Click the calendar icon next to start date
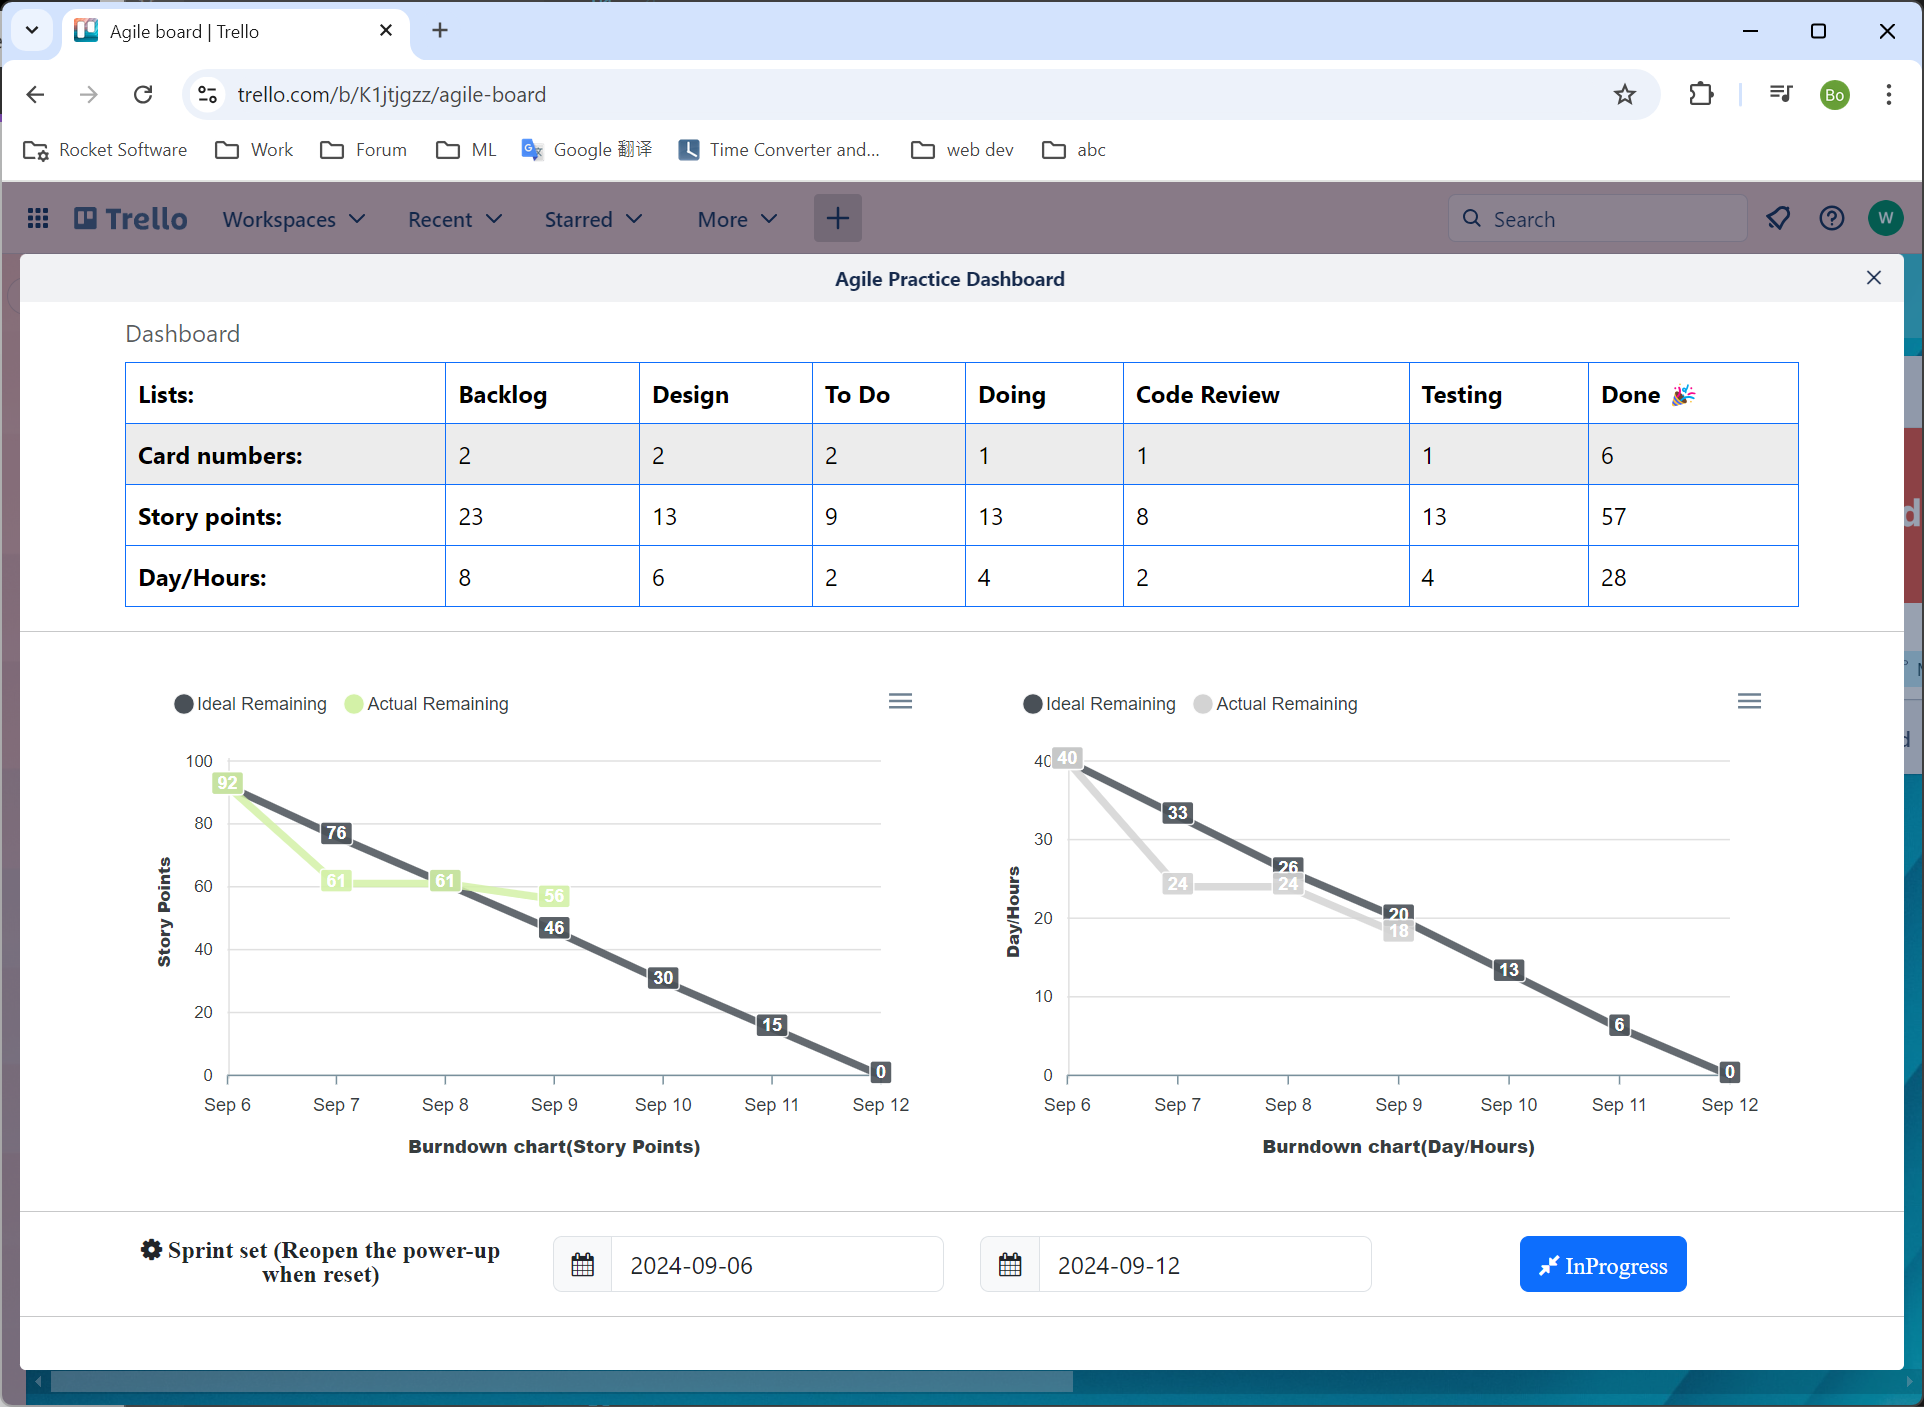Viewport: 1924px width, 1407px height. click(x=582, y=1263)
